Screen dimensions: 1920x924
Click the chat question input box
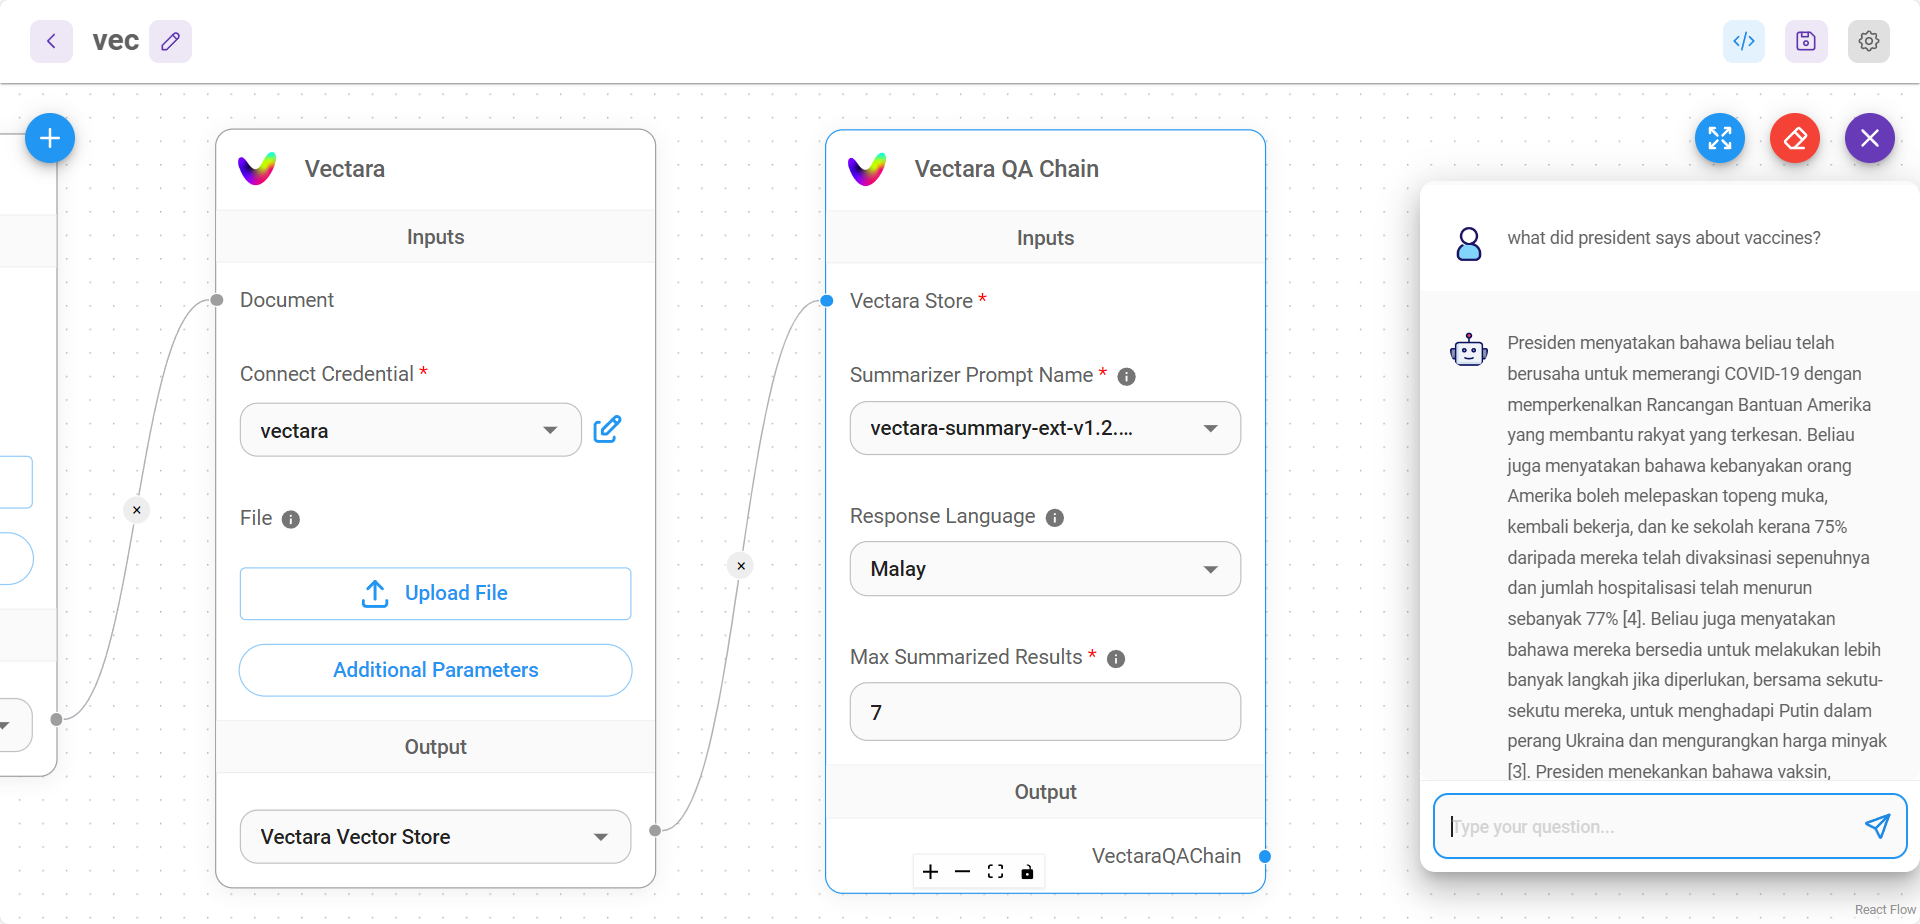coord(1650,827)
